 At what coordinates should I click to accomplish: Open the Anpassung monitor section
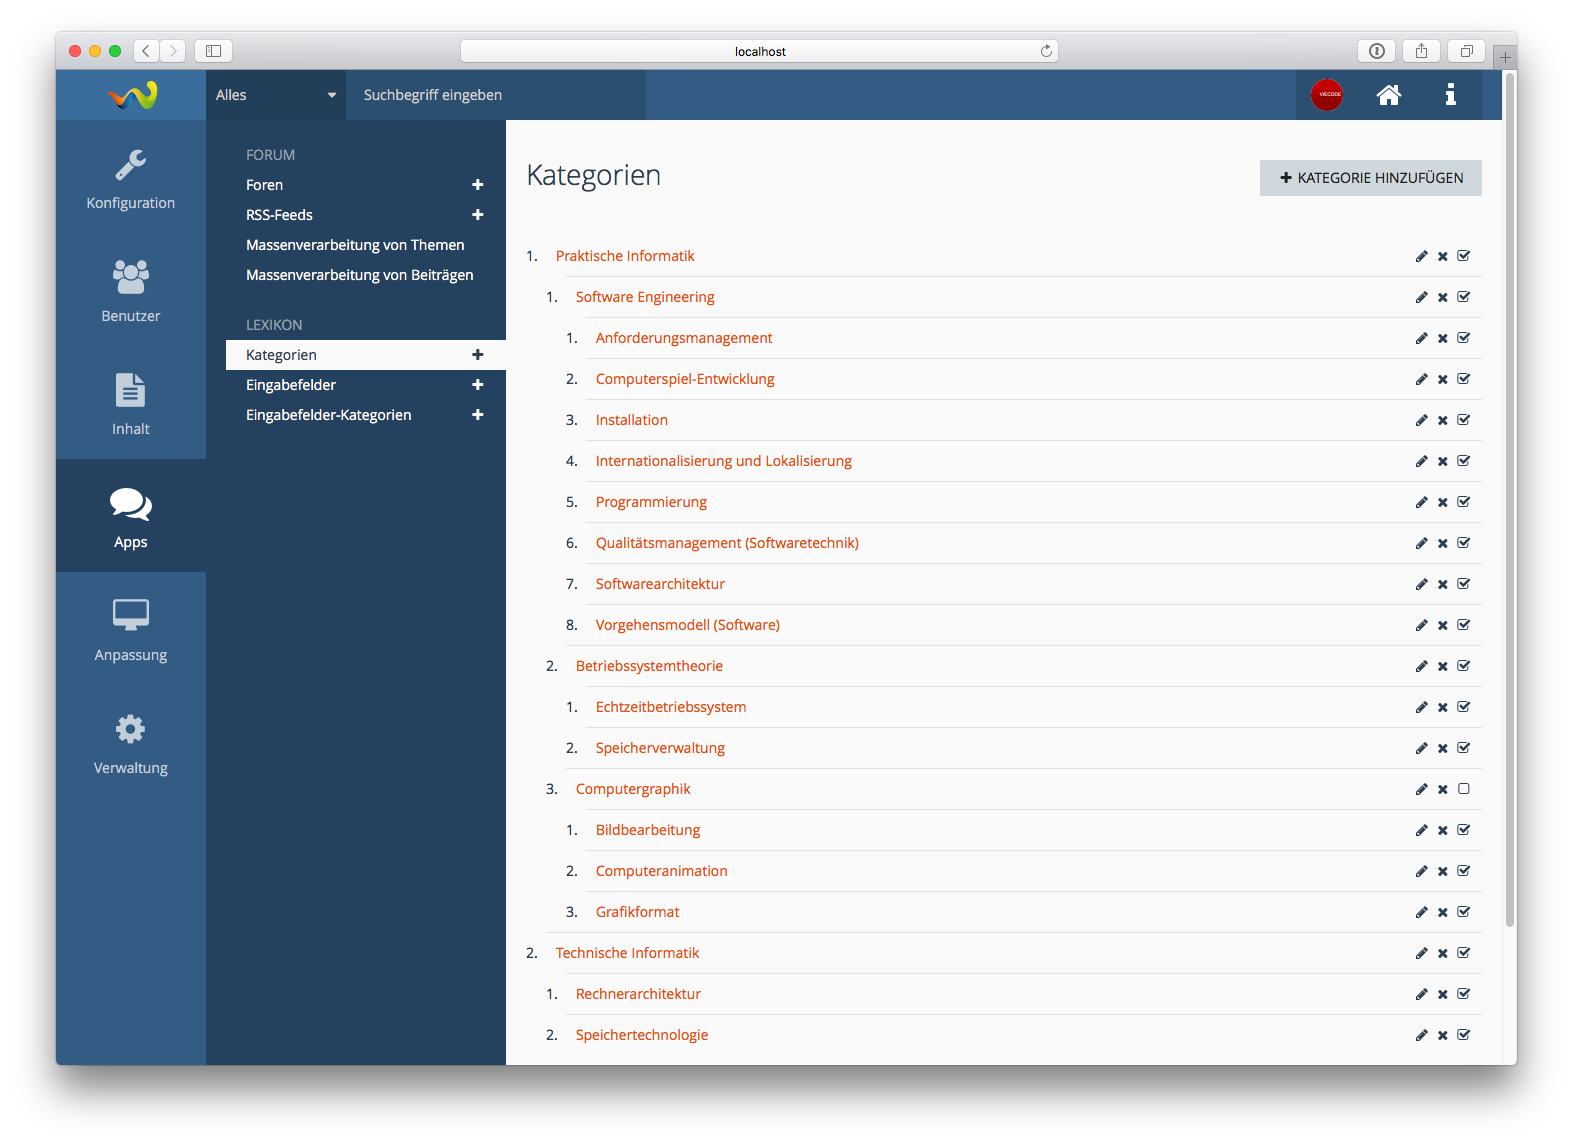[x=130, y=631]
